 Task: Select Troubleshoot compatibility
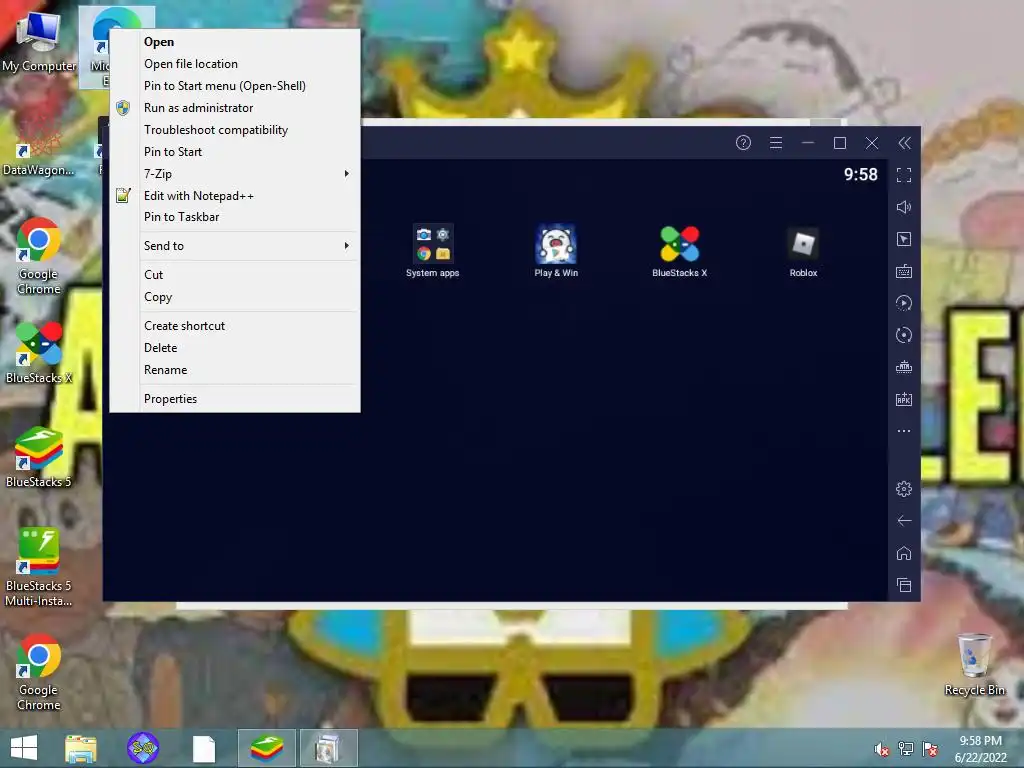click(235, 130)
